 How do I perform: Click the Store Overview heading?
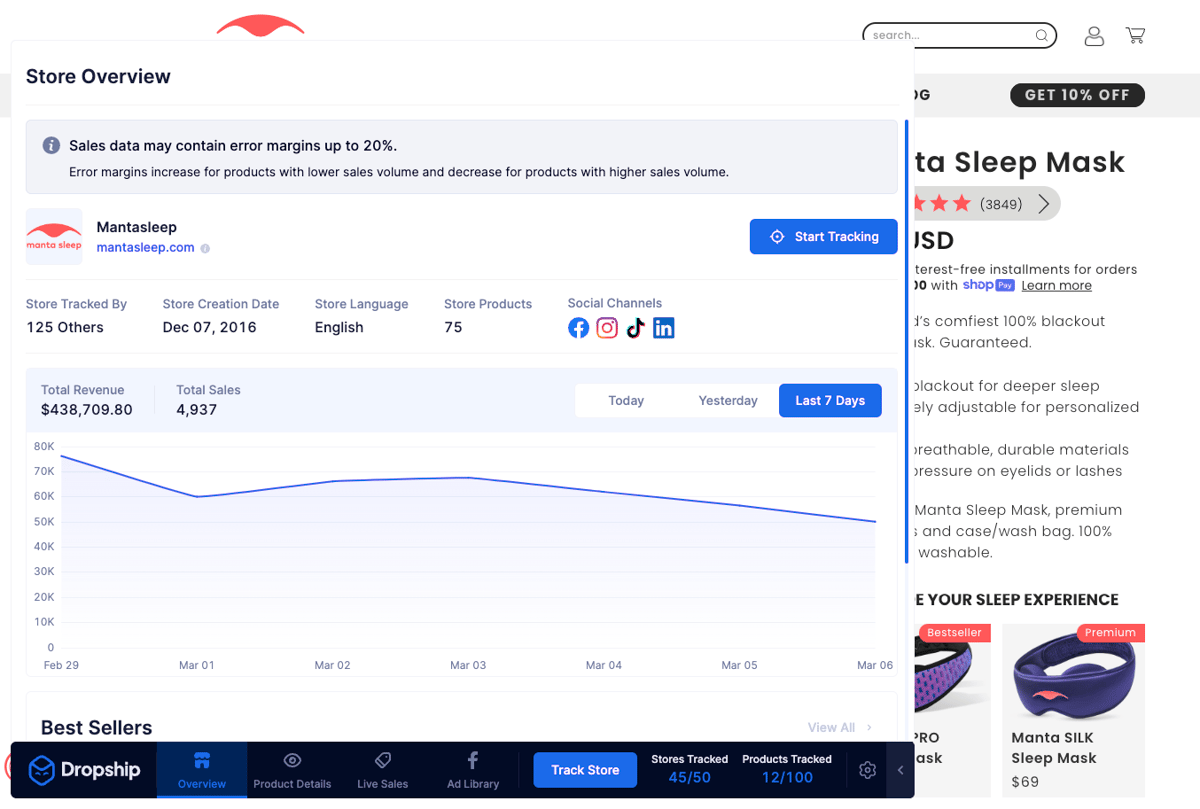98,76
